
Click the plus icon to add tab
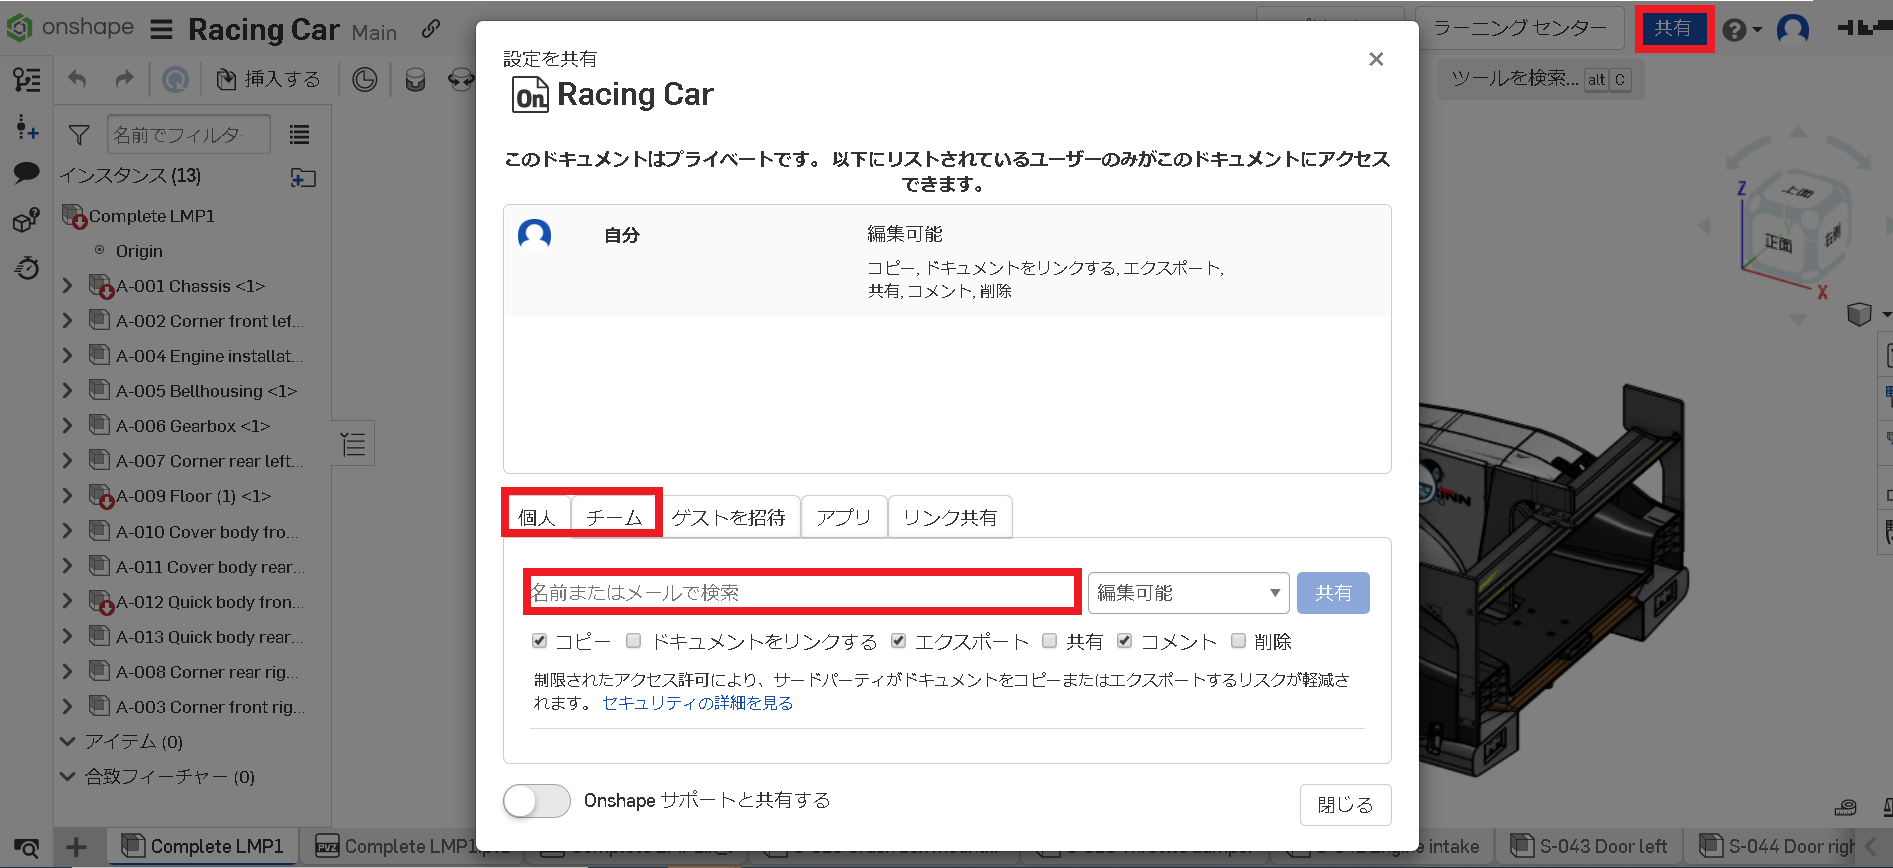point(77,847)
